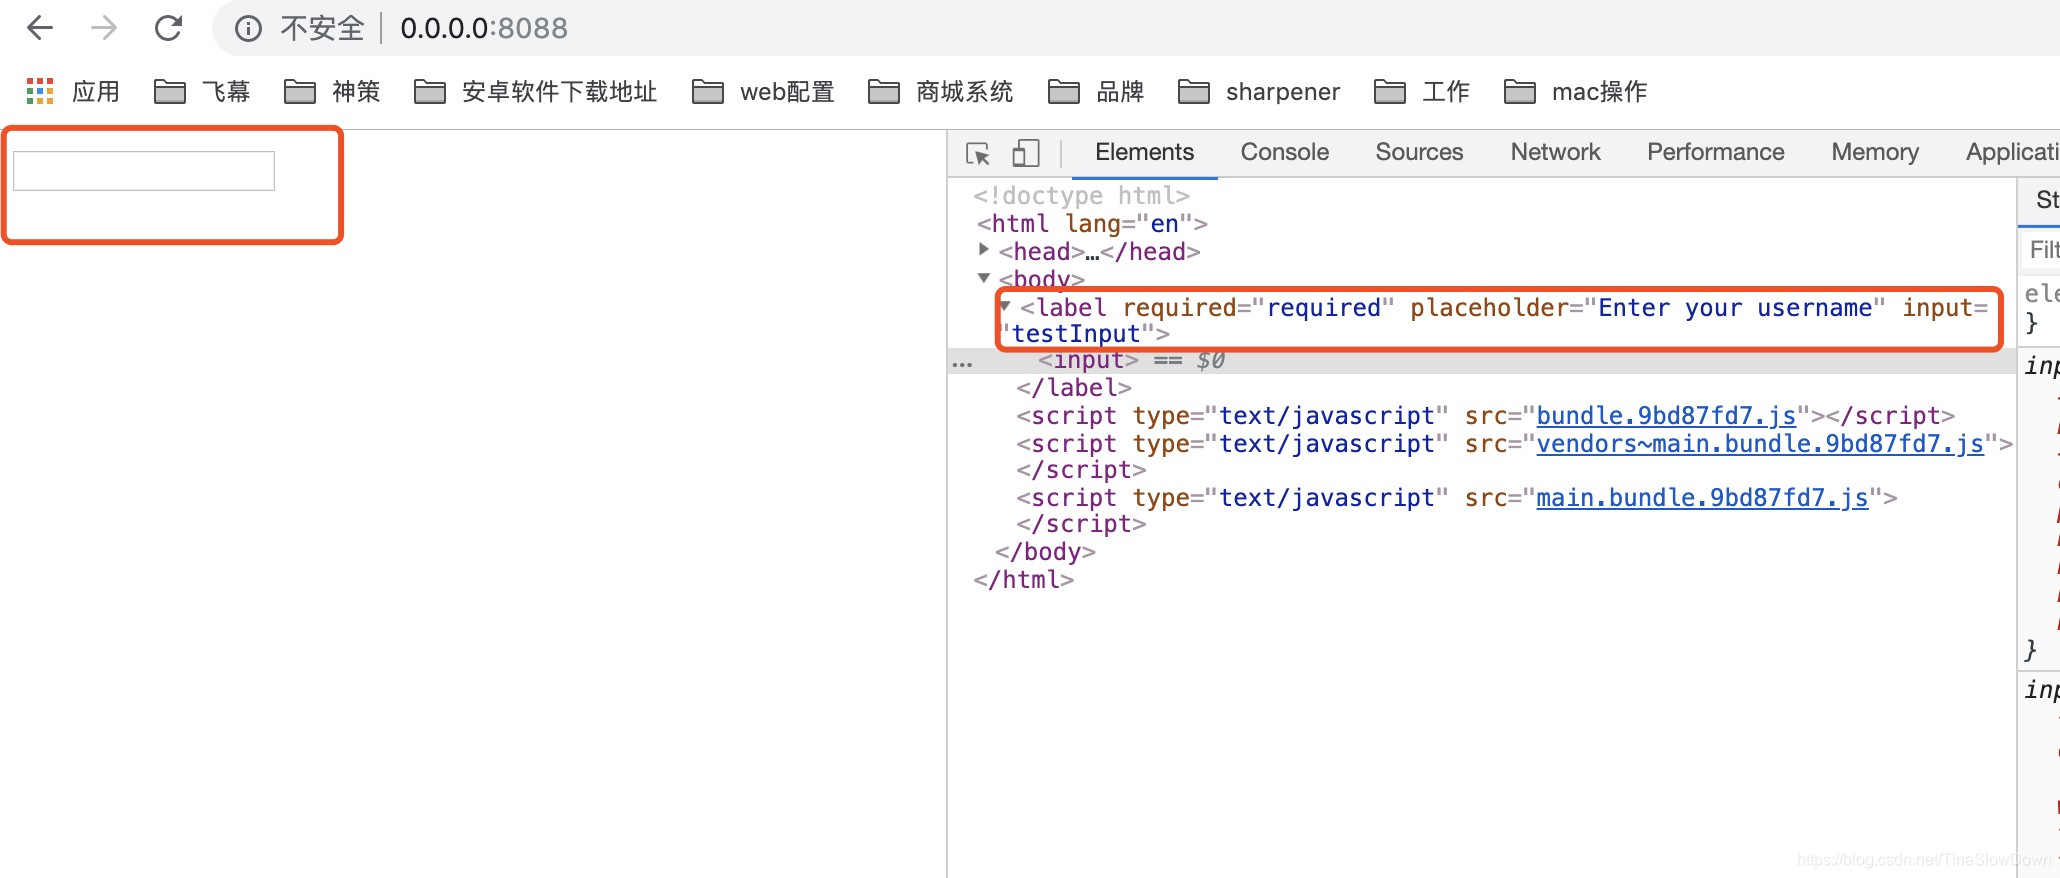Collapse the body element node

[x=984, y=278]
